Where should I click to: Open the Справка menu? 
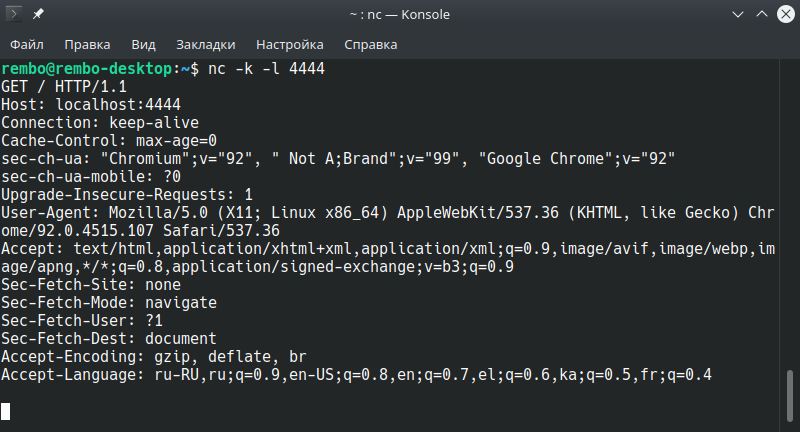click(x=370, y=45)
